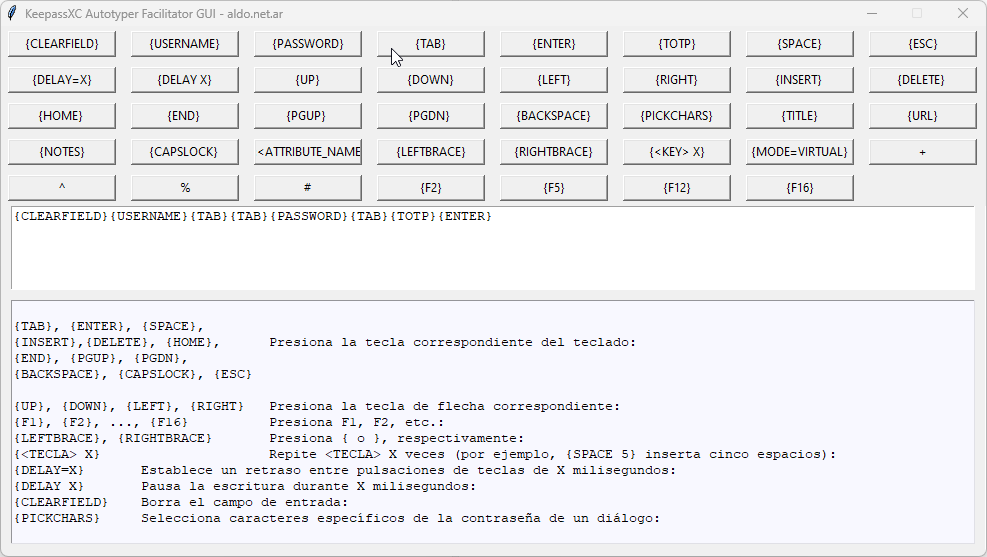The height and width of the screenshot is (557, 987).
Task: Insert the {USERNAME} placeholder
Action: click(x=184, y=44)
